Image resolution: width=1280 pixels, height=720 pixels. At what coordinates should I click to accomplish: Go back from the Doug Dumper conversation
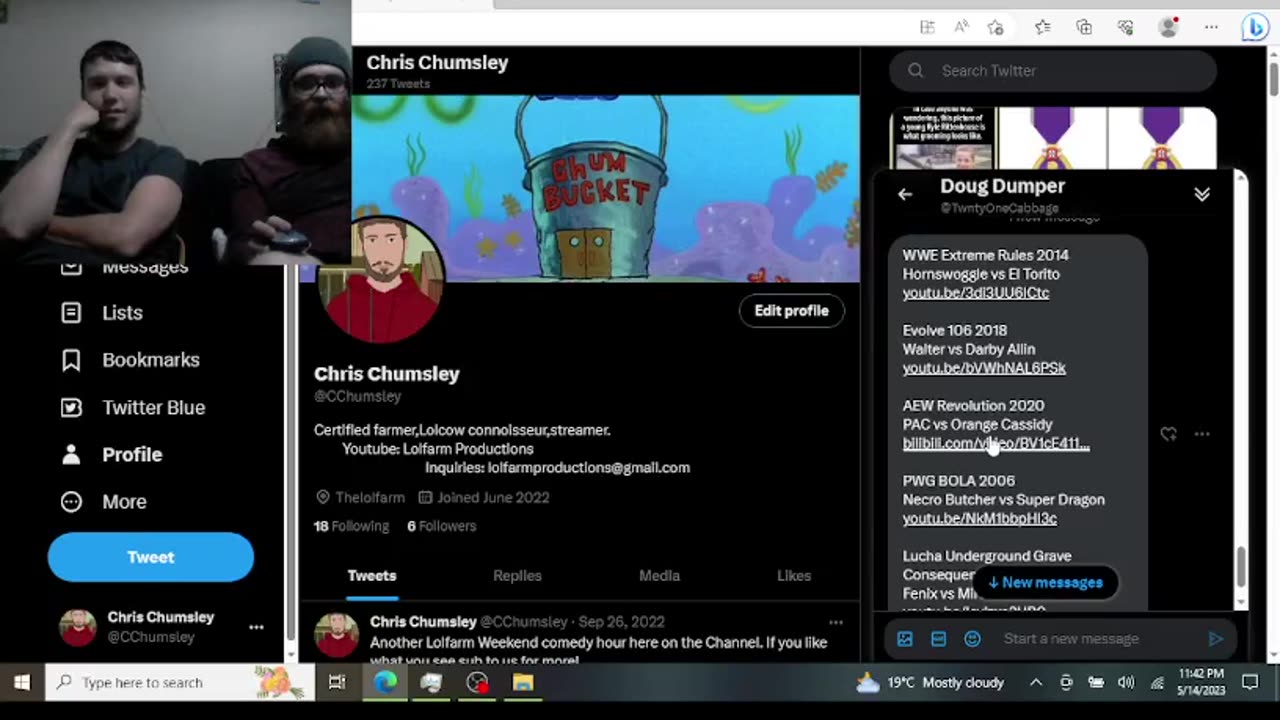point(905,195)
